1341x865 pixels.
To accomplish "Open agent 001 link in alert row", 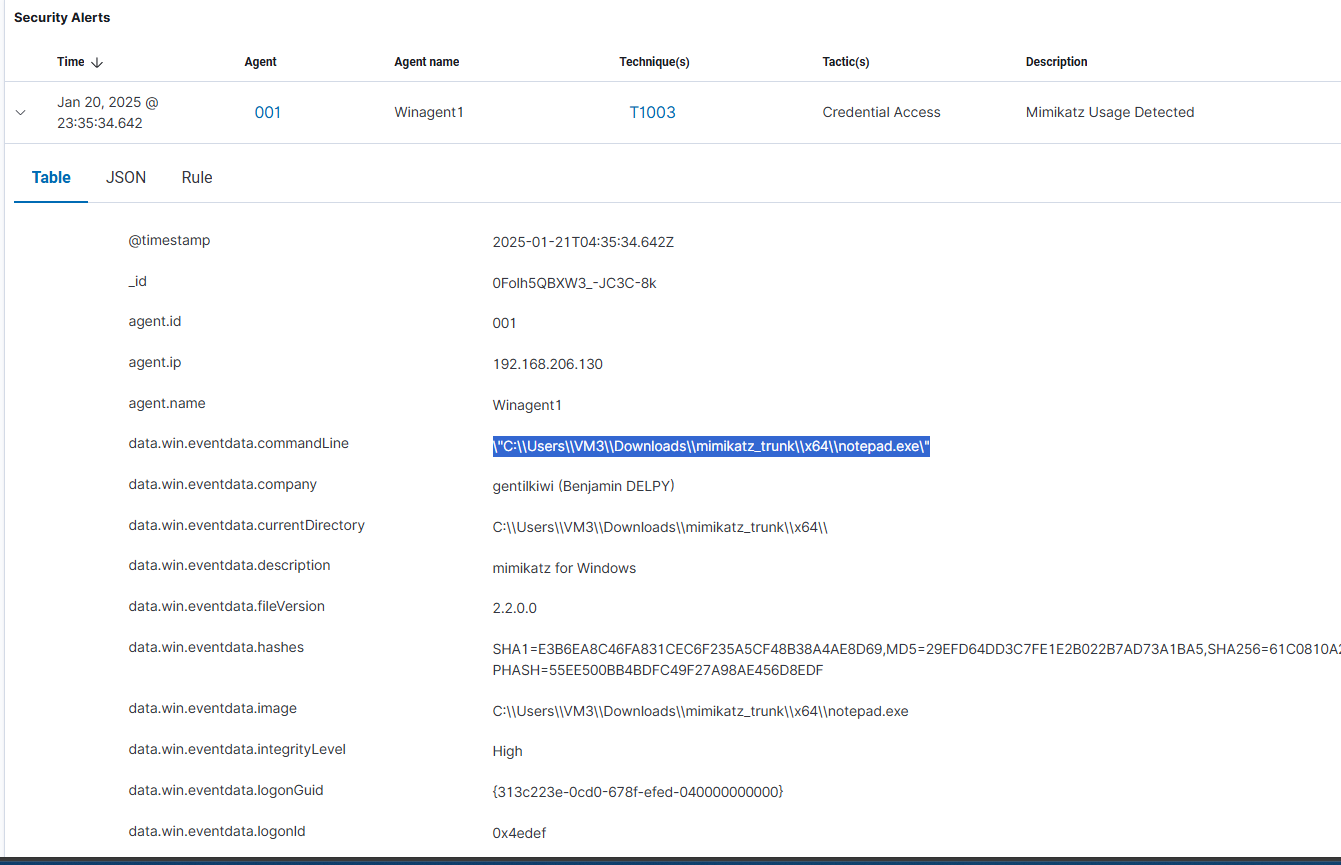I will pos(268,112).
